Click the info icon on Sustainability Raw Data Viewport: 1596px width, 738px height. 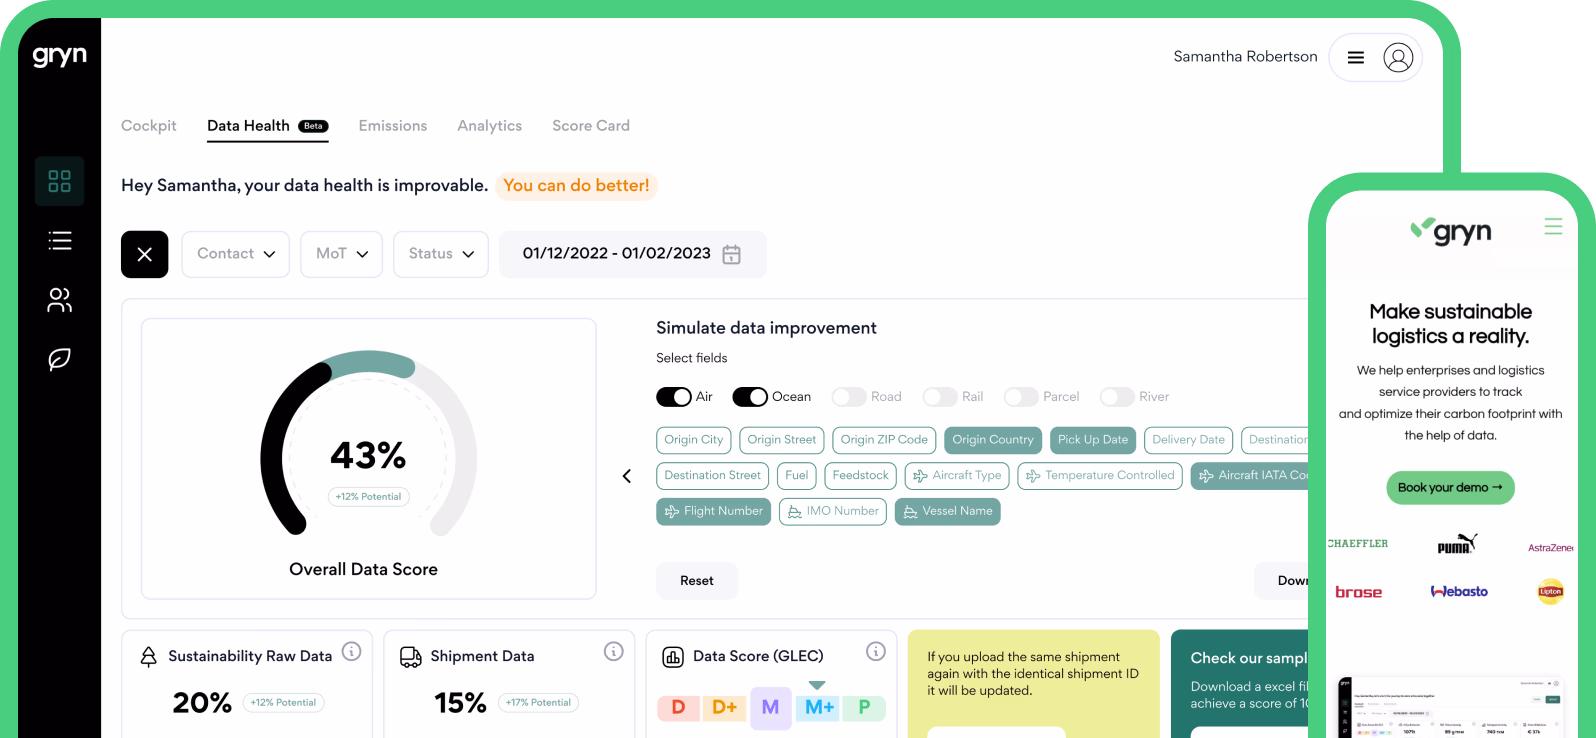(x=352, y=651)
